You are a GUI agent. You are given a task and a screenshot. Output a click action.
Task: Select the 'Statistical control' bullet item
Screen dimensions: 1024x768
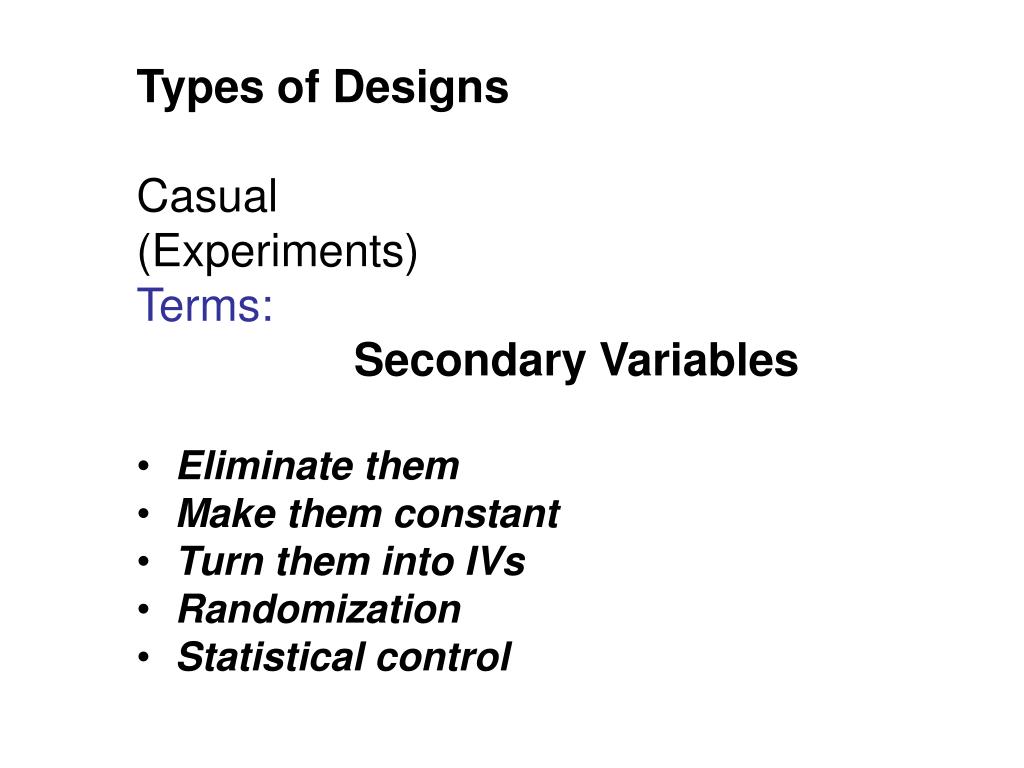click(344, 657)
